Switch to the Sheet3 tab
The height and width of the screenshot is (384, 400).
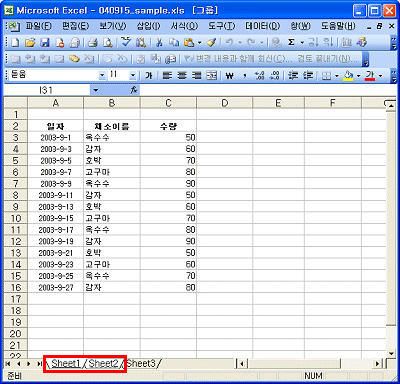(141, 363)
